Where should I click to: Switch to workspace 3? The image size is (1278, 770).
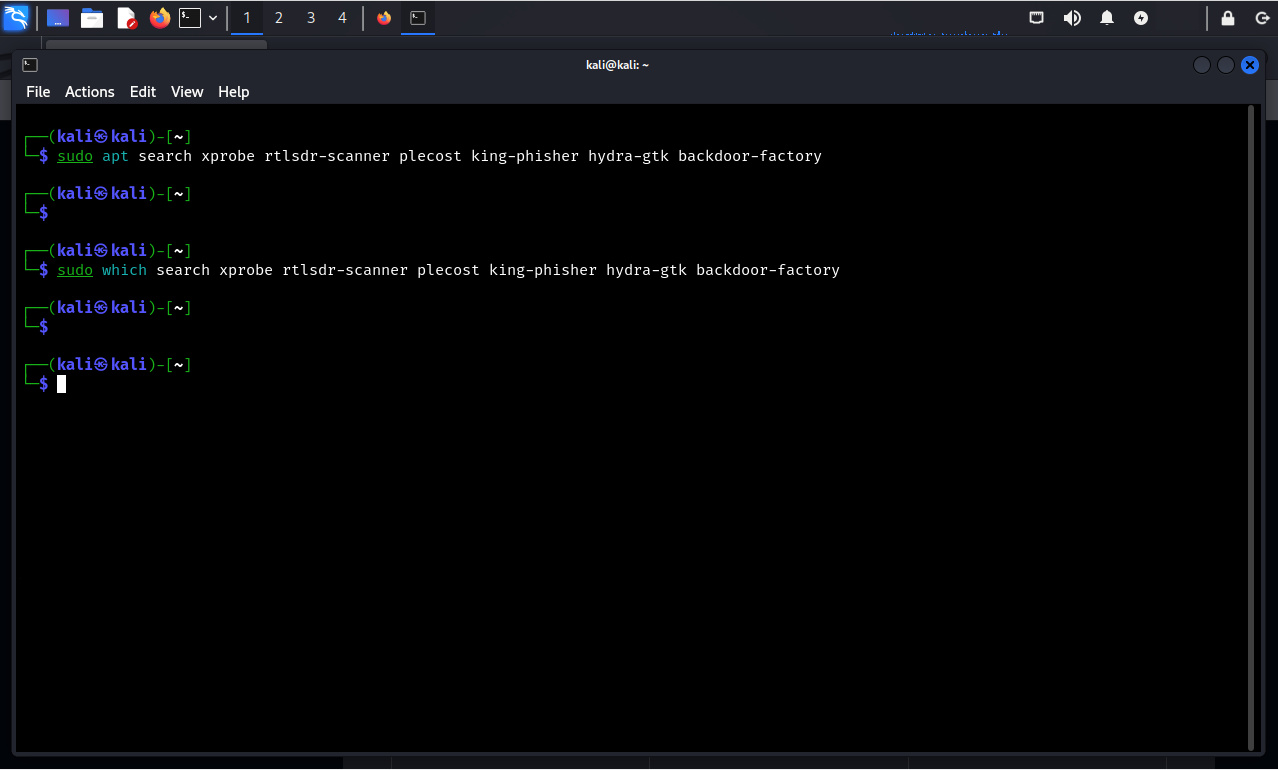[311, 18]
